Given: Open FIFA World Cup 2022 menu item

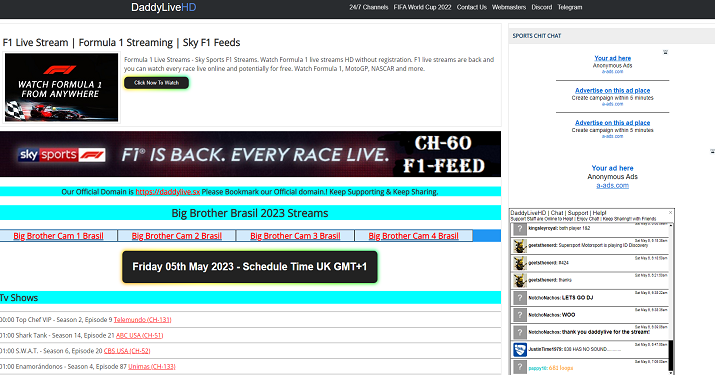Looking at the screenshot, I should (x=422, y=7).
